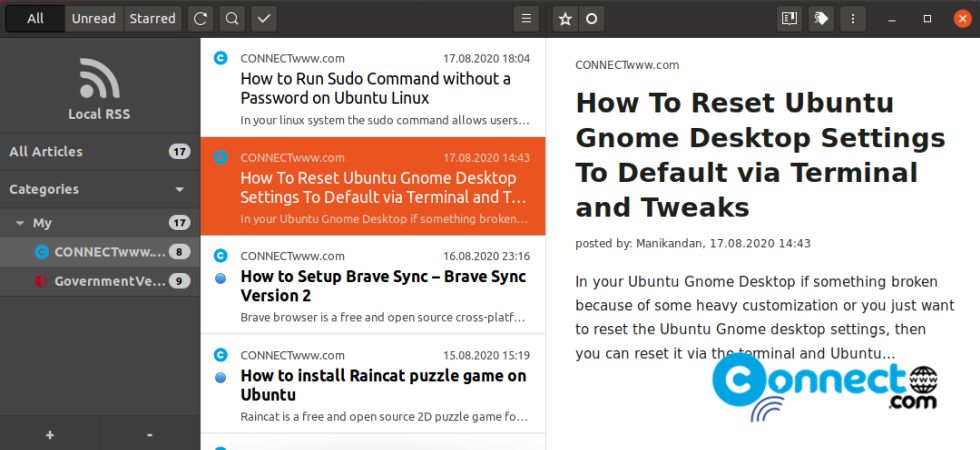Select the CONNECTwww... feed in sidebar
Viewport: 980px width, 450px height.
(100, 252)
